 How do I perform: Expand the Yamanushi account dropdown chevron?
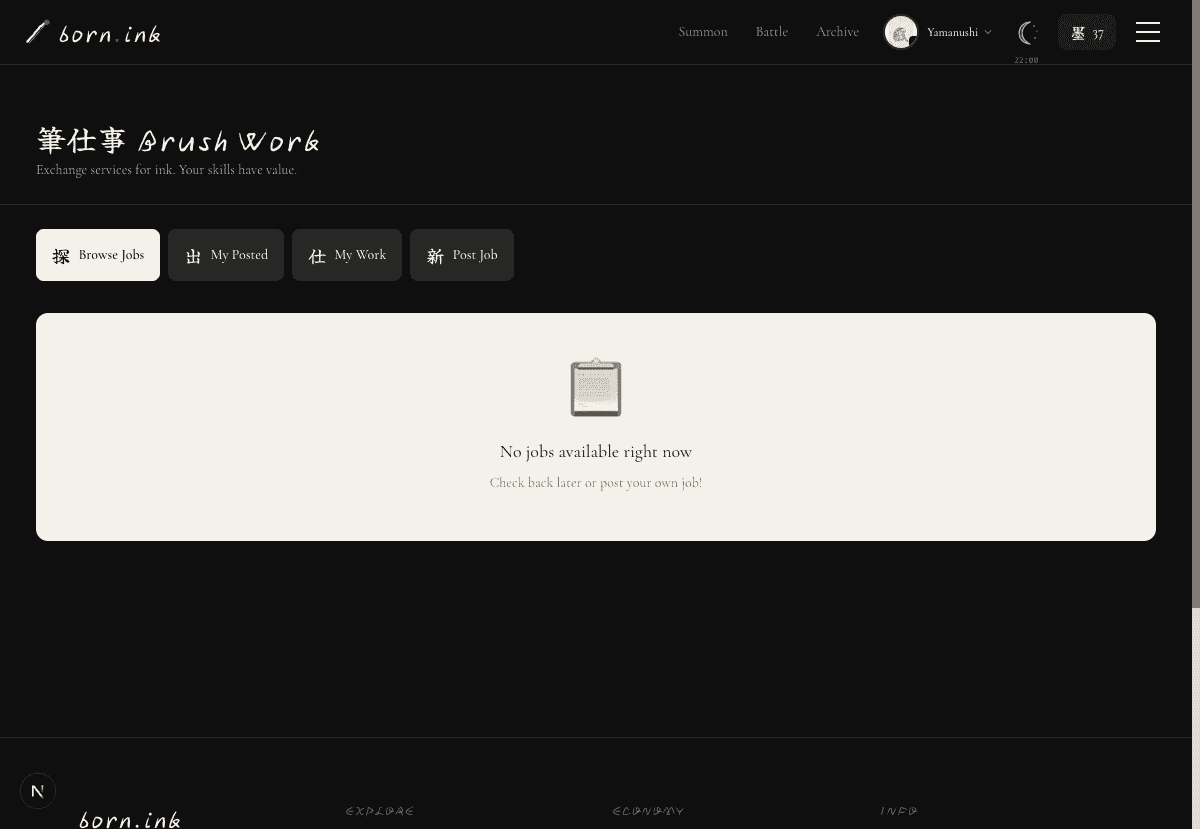click(x=988, y=33)
